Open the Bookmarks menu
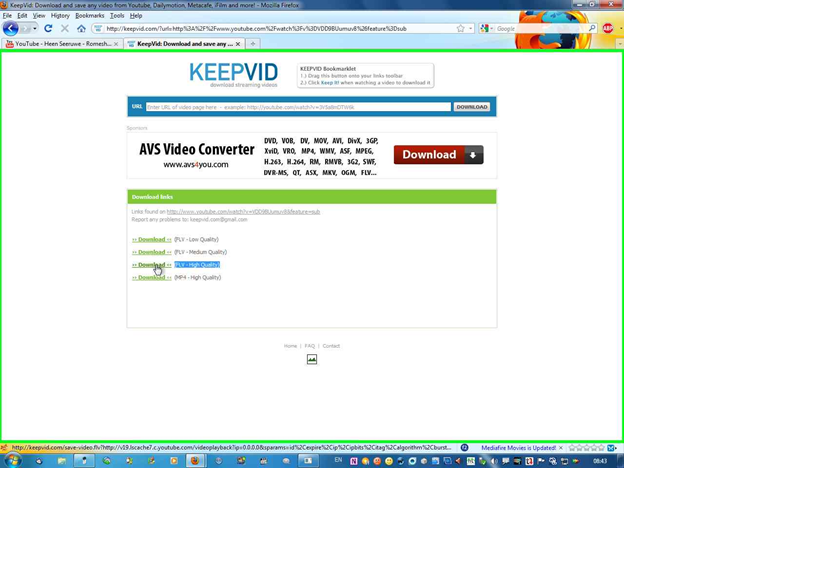This screenshot has height=581, width=818. pyautogui.click(x=89, y=16)
